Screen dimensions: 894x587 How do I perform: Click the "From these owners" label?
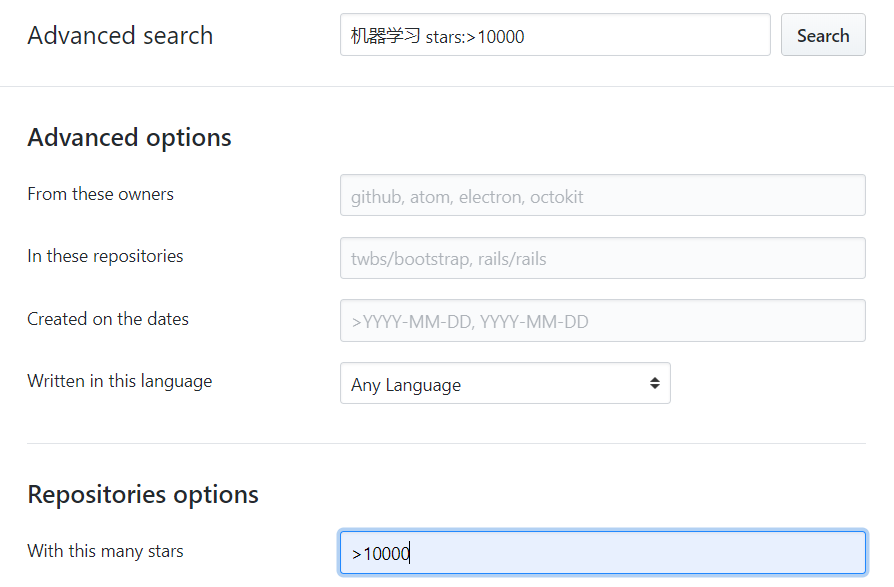pos(100,194)
